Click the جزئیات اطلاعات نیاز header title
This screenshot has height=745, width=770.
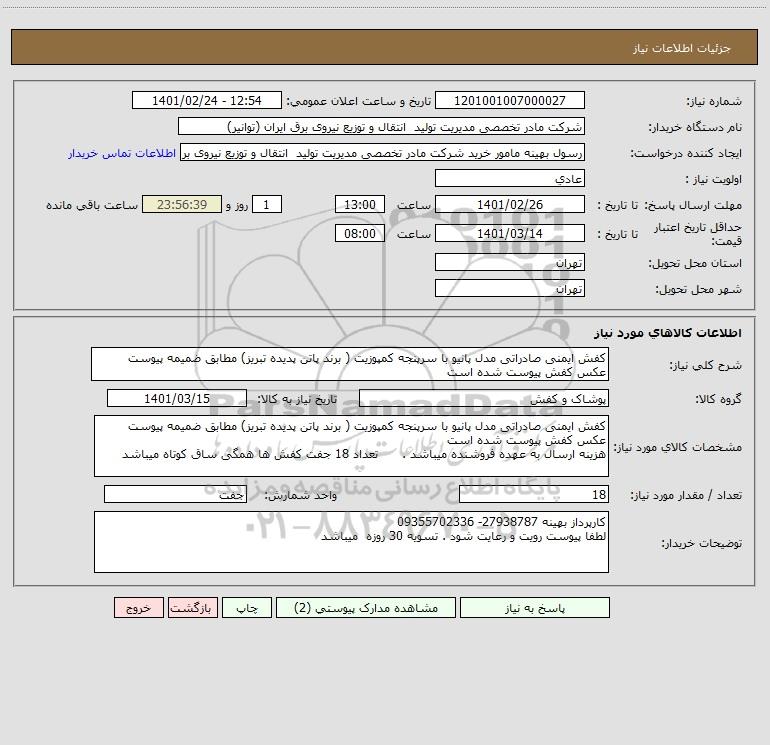[x=682, y=48]
